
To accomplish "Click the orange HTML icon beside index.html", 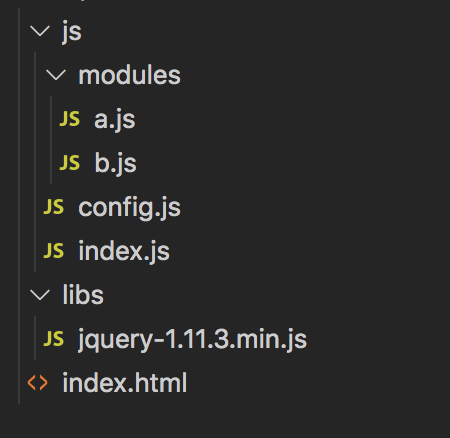I will pyautogui.click(x=37, y=383).
